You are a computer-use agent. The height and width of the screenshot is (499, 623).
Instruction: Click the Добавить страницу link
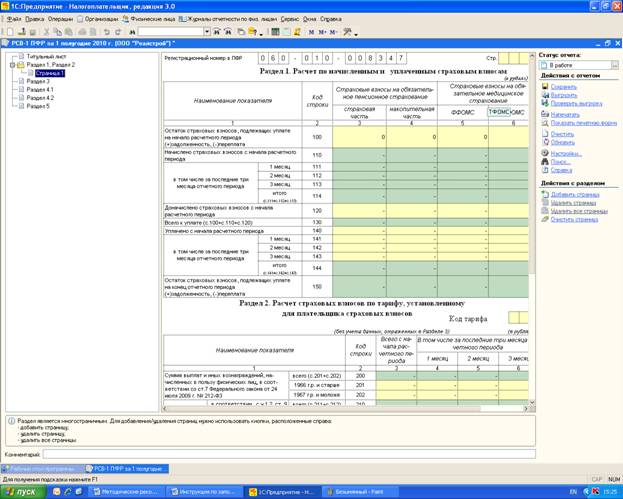pos(575,195)
